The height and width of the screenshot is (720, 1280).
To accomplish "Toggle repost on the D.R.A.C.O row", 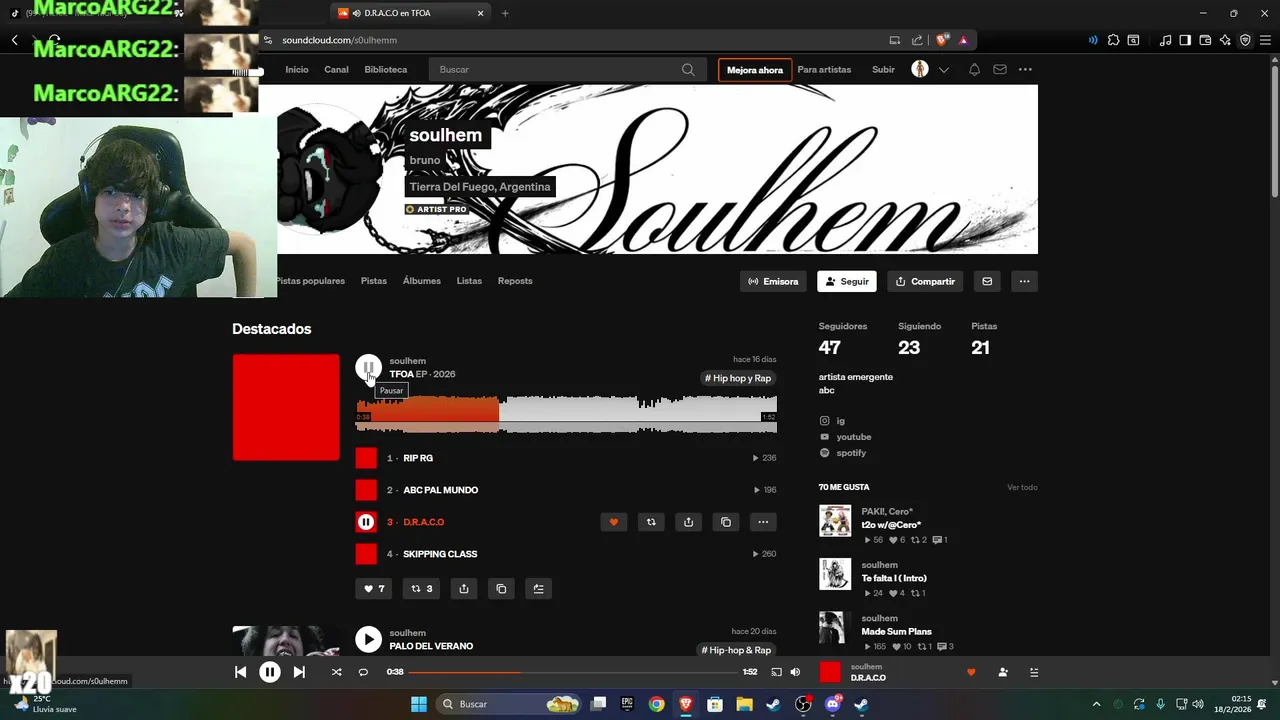I will (x=651, y=522).
